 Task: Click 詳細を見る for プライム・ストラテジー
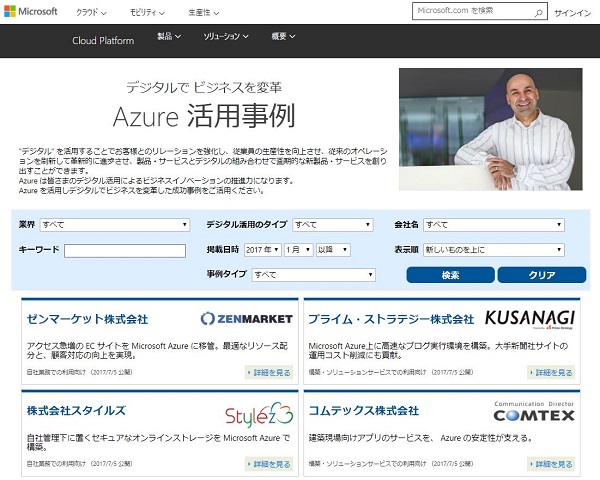551,372
